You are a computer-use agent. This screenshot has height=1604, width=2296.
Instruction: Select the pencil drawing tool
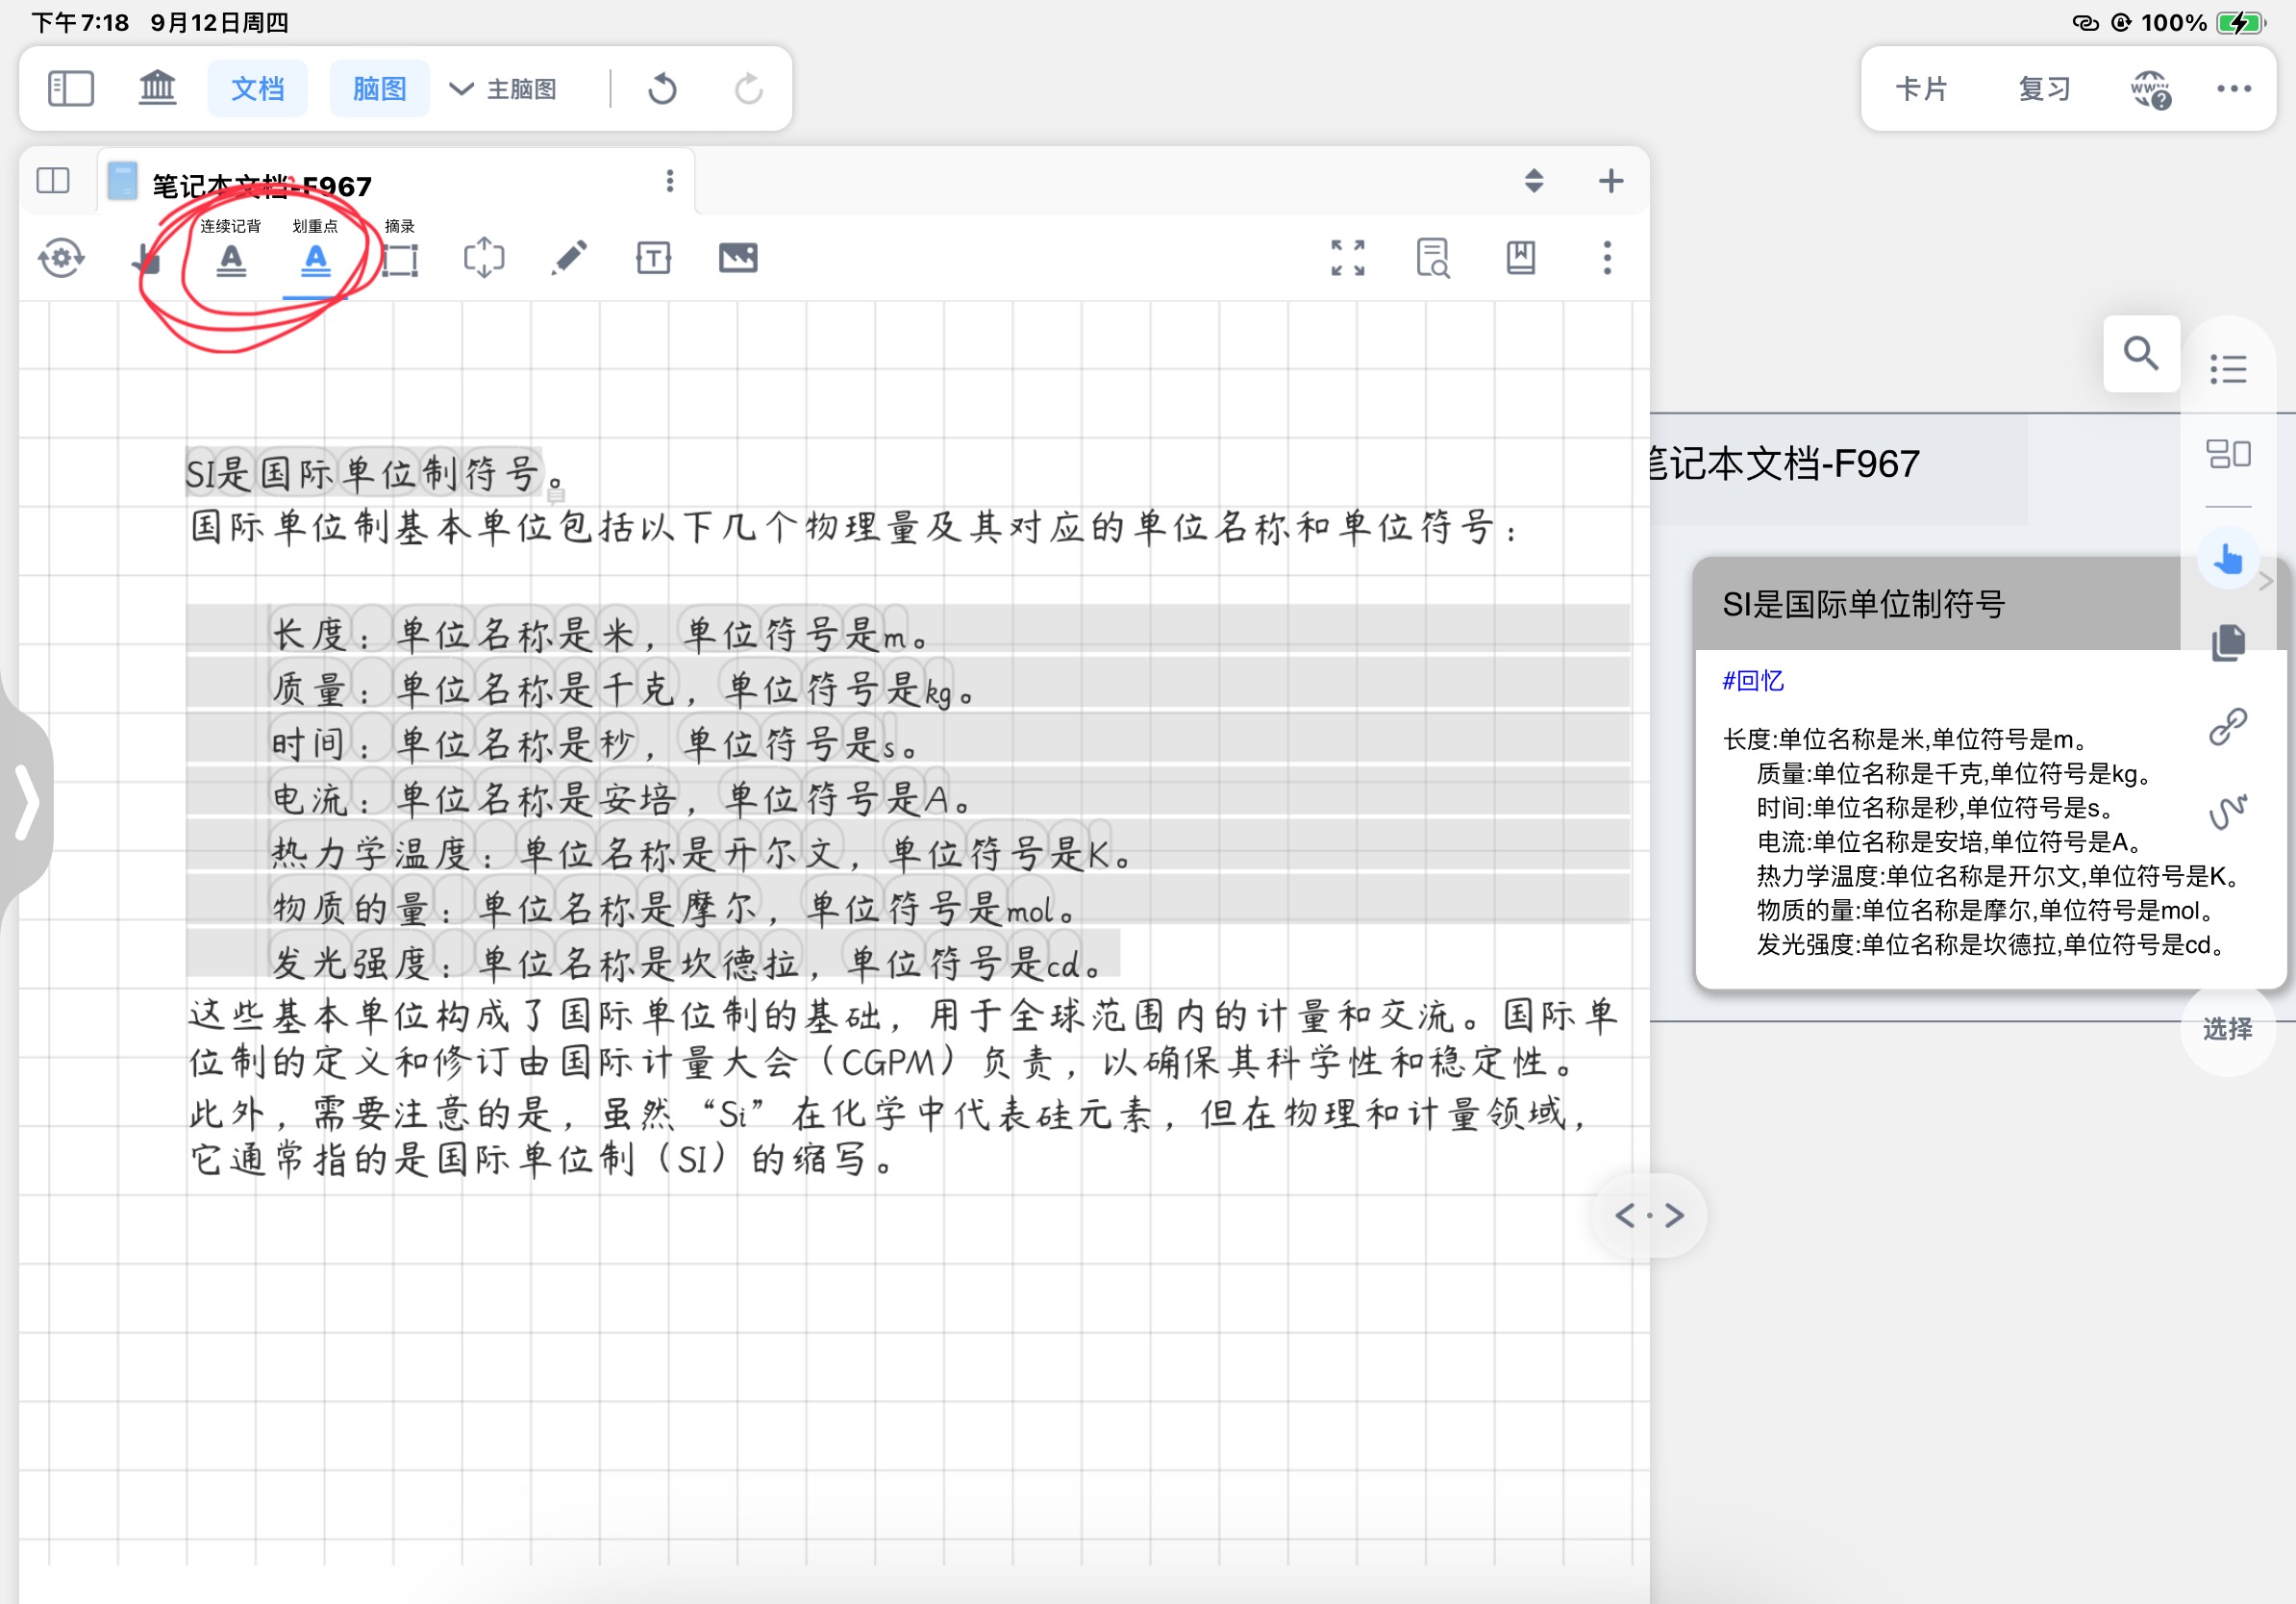pos(569,258)
